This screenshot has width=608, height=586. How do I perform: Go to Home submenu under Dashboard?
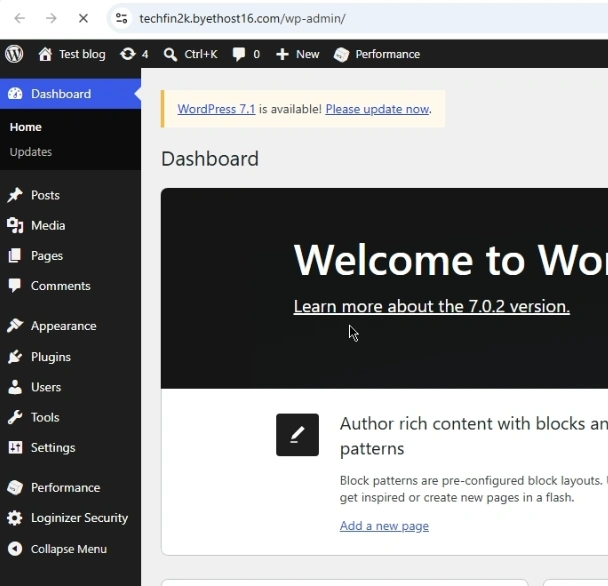(x=26, y=127)
